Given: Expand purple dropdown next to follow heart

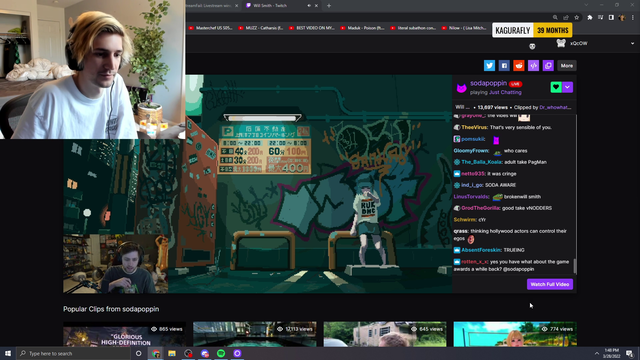Looking at the screenshot, I should point(568,87).
